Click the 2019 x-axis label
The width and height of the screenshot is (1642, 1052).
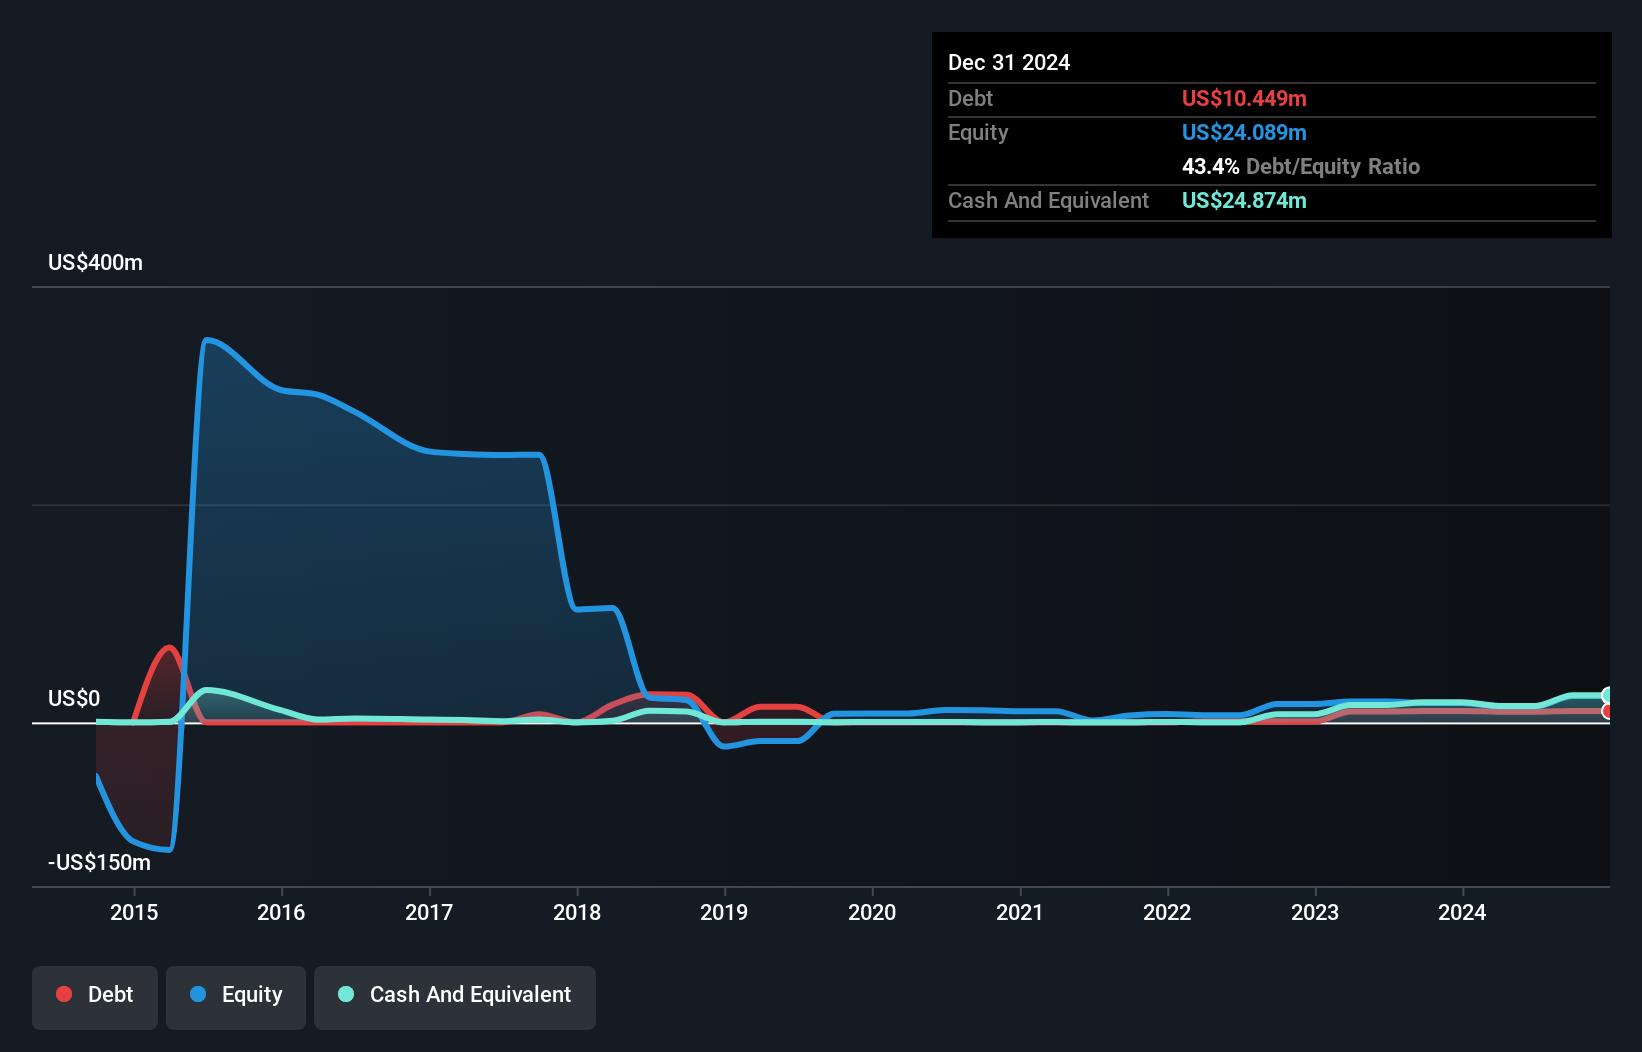pos(724,912)
